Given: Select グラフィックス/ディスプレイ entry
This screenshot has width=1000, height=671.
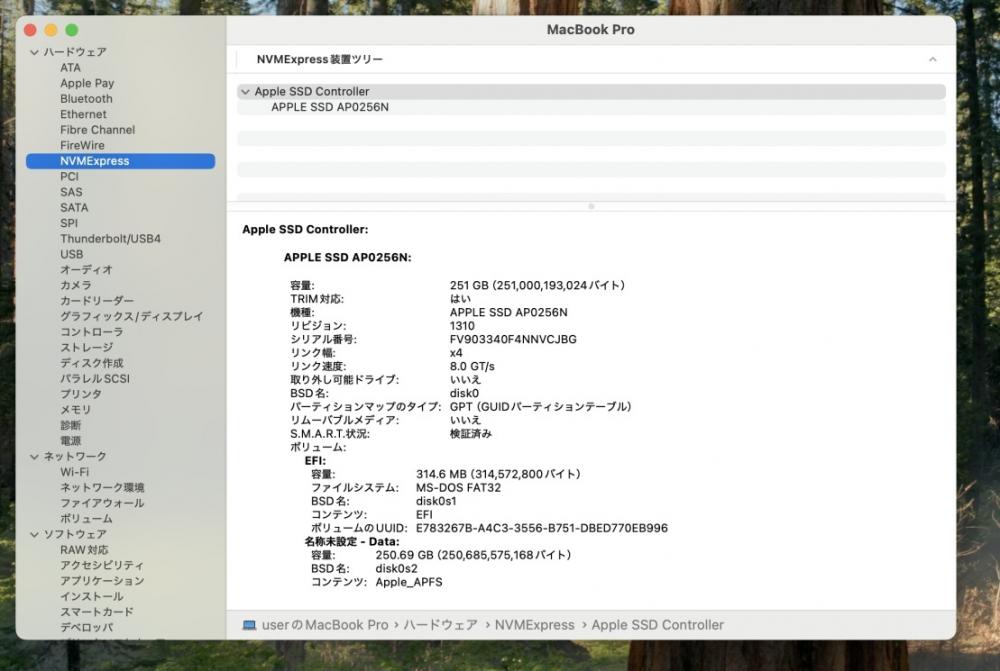Looking at the screenshot, I should pyautogui.click(x=131, y=316).
